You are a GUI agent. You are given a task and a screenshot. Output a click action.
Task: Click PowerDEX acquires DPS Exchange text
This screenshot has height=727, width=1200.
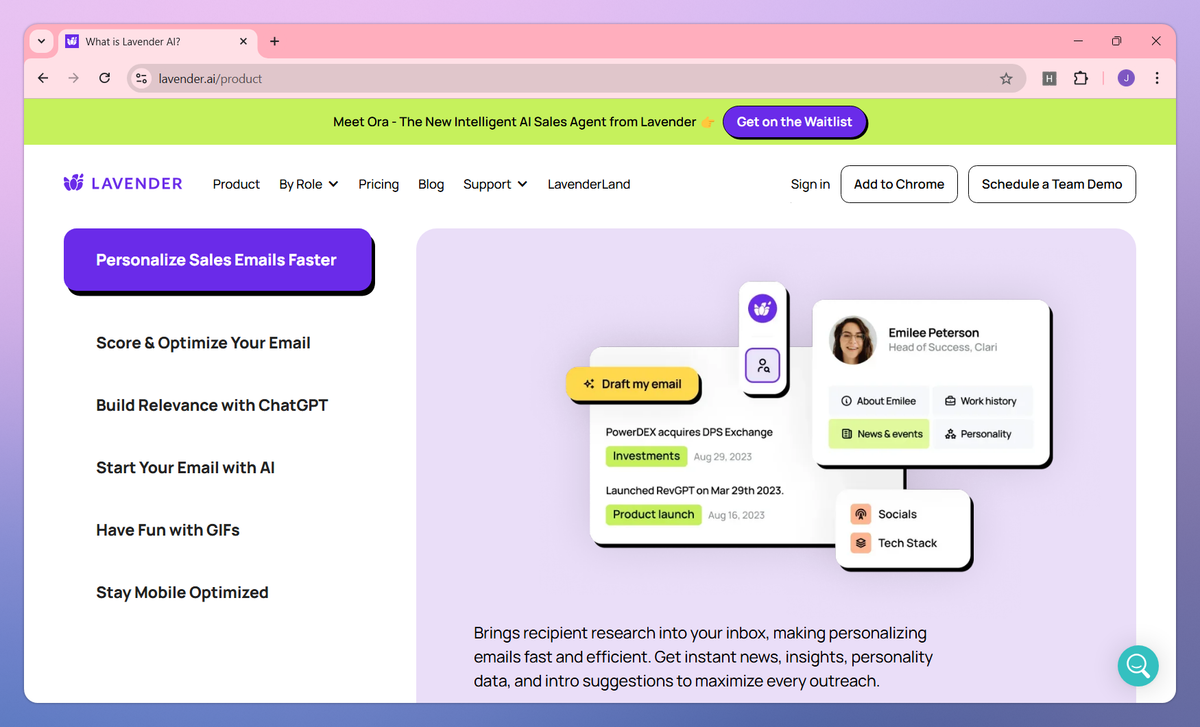tap(689, 432)
